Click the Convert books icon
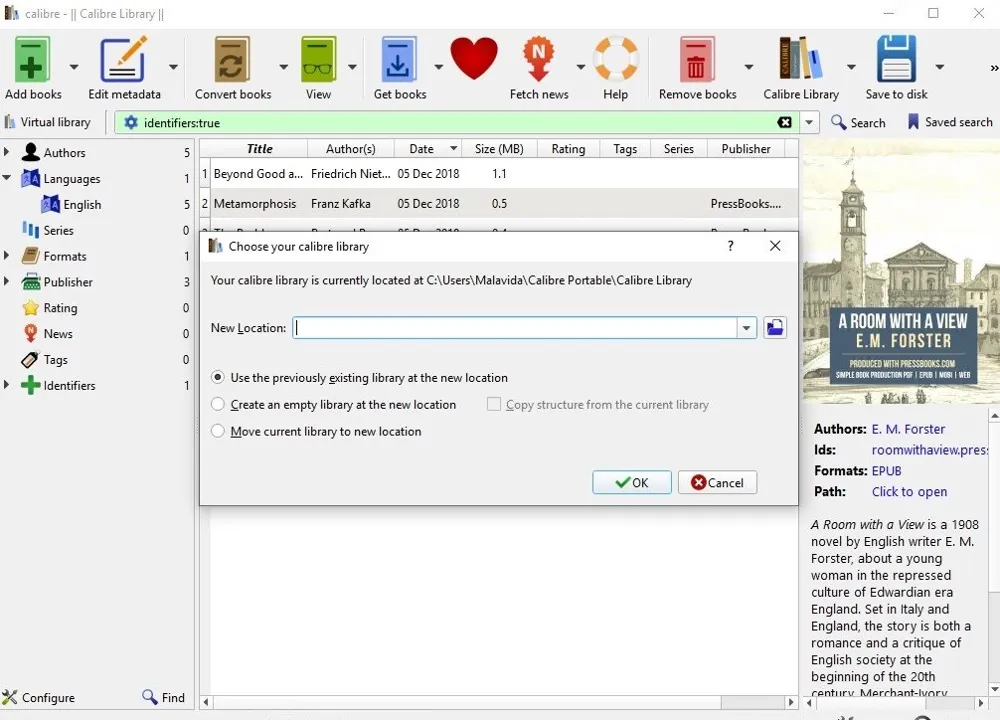Screen dimensions: 1000x720 232,60
